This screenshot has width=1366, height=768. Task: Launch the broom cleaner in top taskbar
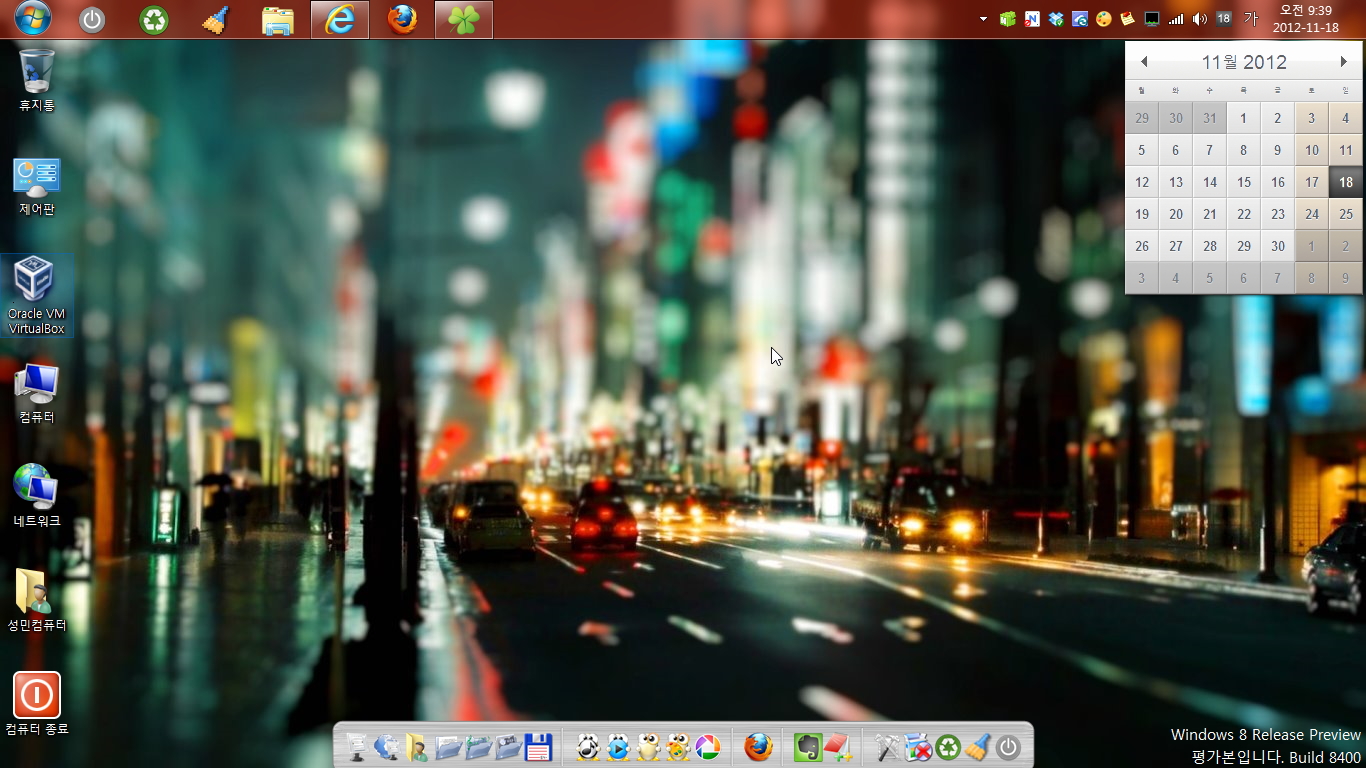pyautogui.click(x=215, y=19)
